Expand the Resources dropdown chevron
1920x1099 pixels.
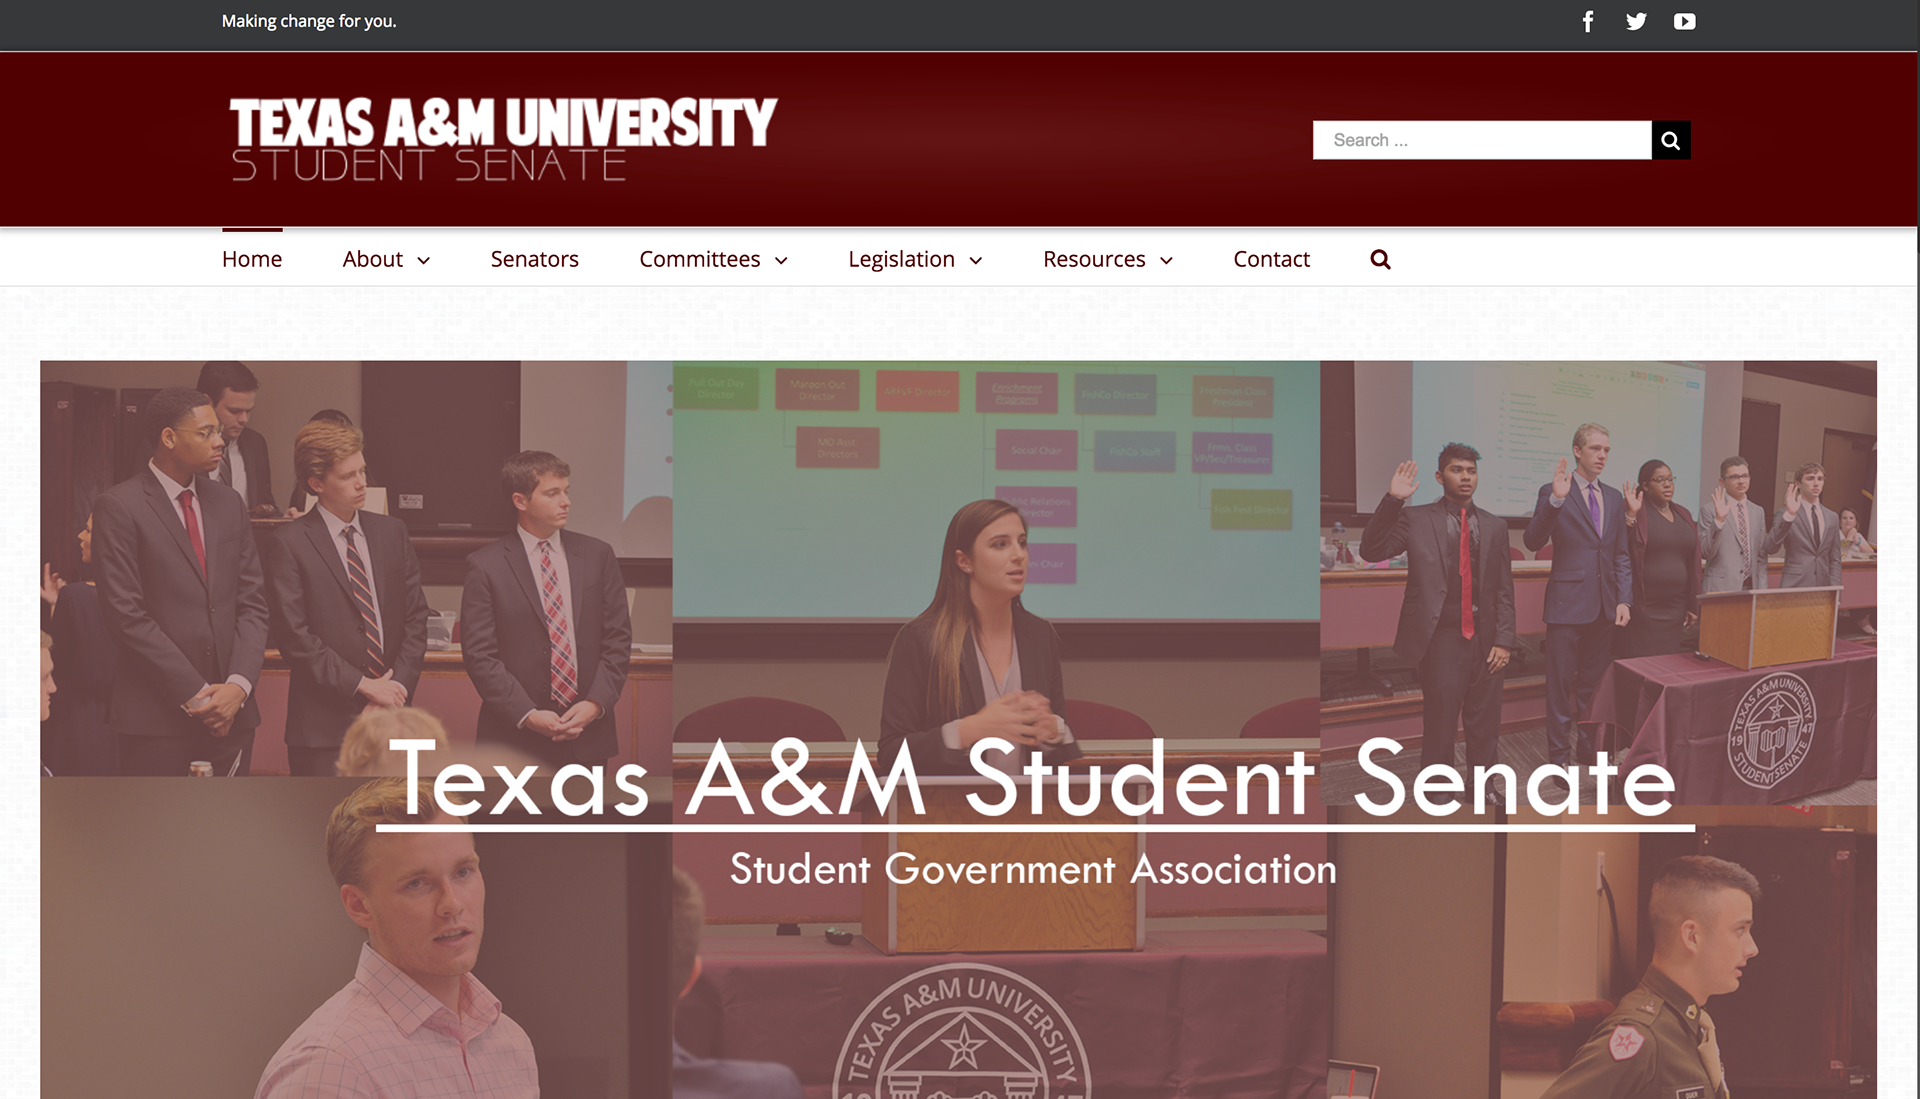click(1166, 260)
